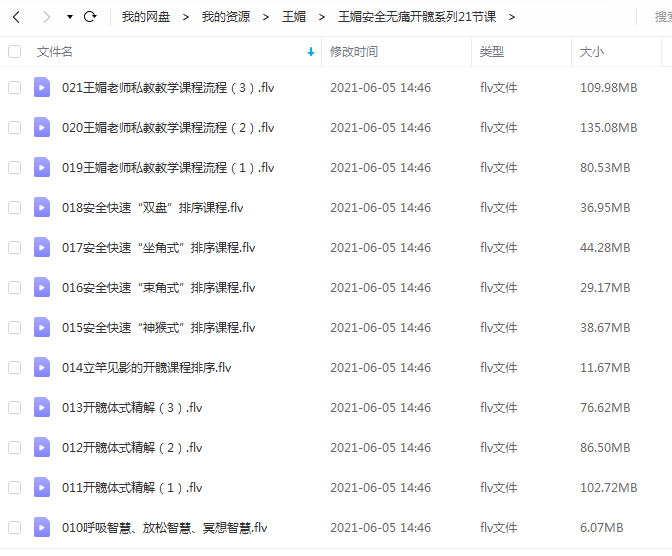Select file name 018安全快速“双盘”排序课程.flv
Image resolution: width=672 pixels, height=556 pixels.
[153, 207]
